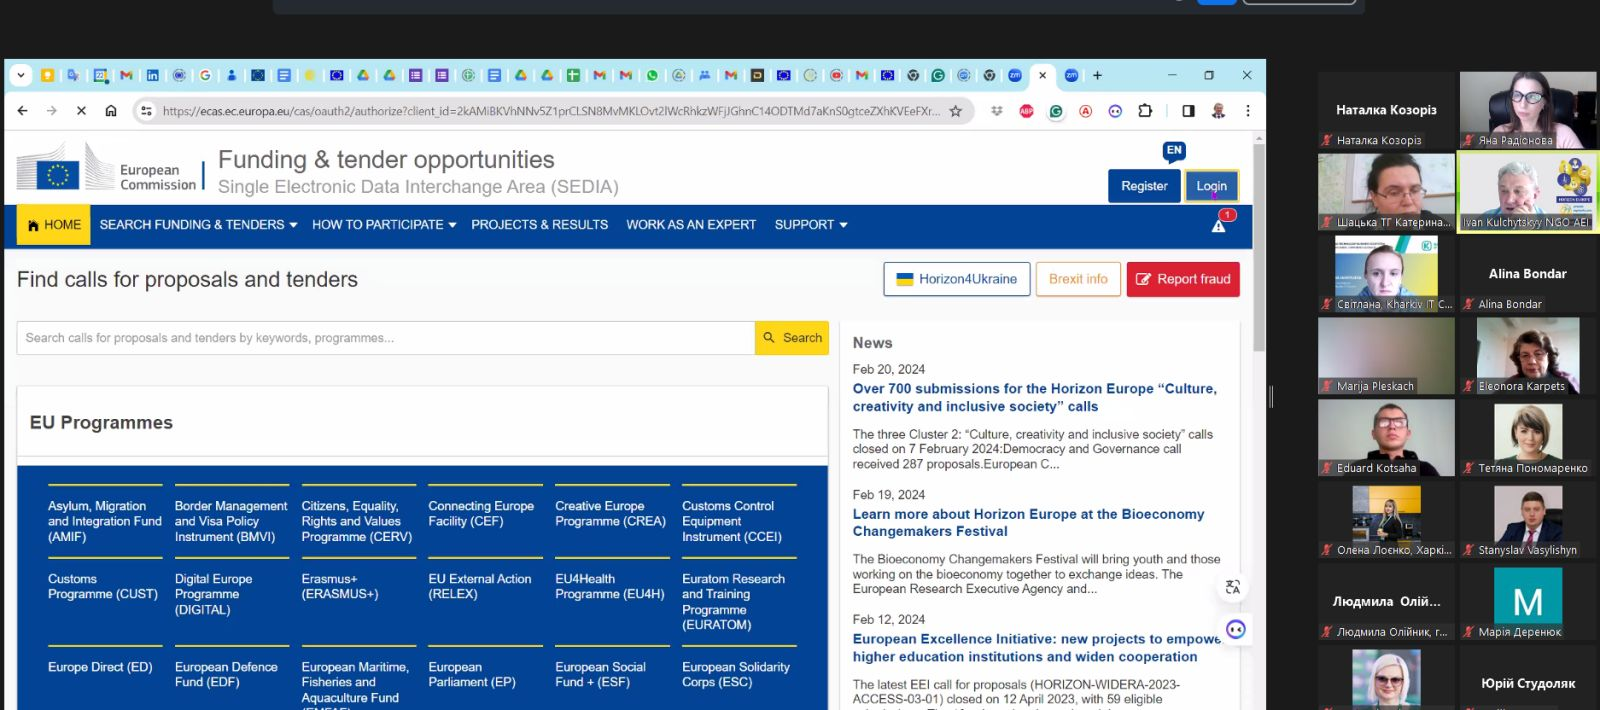Read news: European Excellence Initiative new projects
1600x710 pixels.
1036,648
